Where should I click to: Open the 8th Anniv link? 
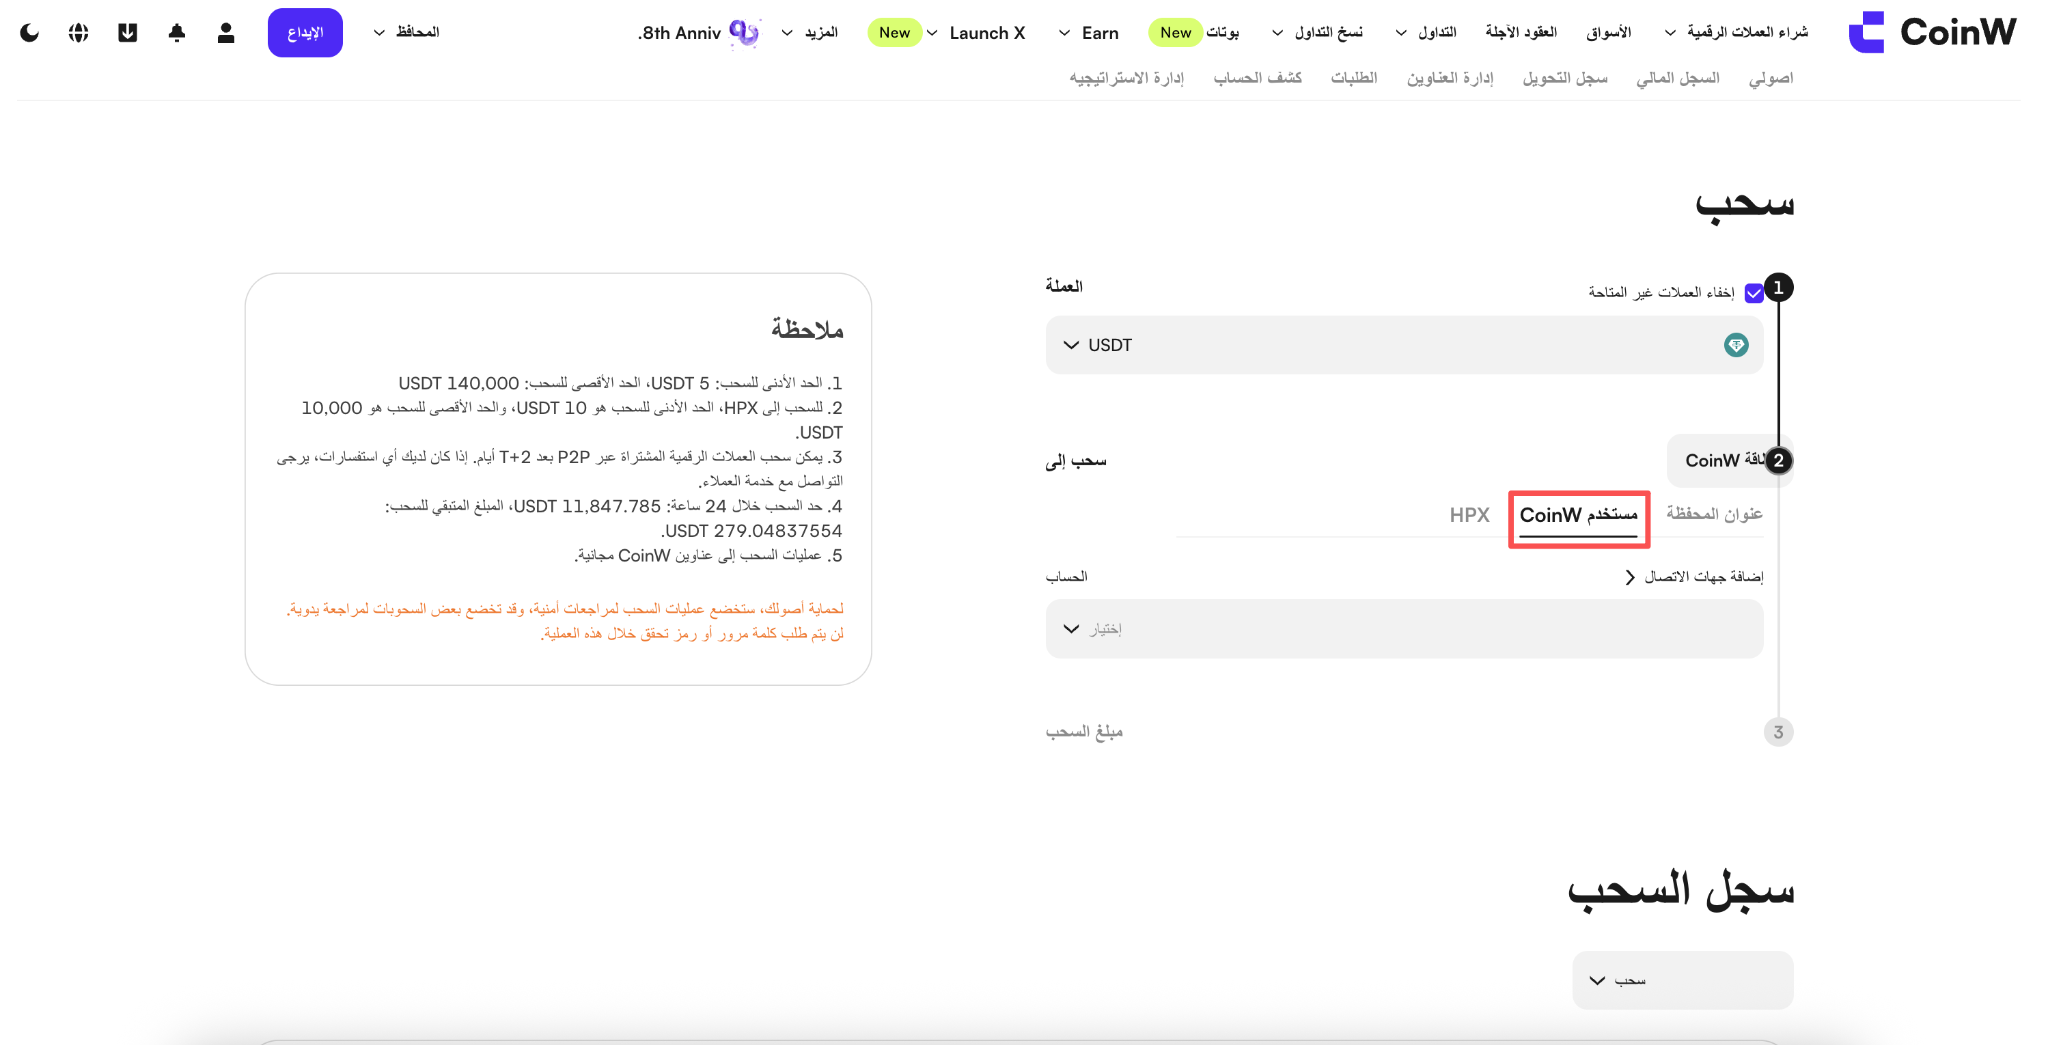pyautogui.click(x=680, y=33)
